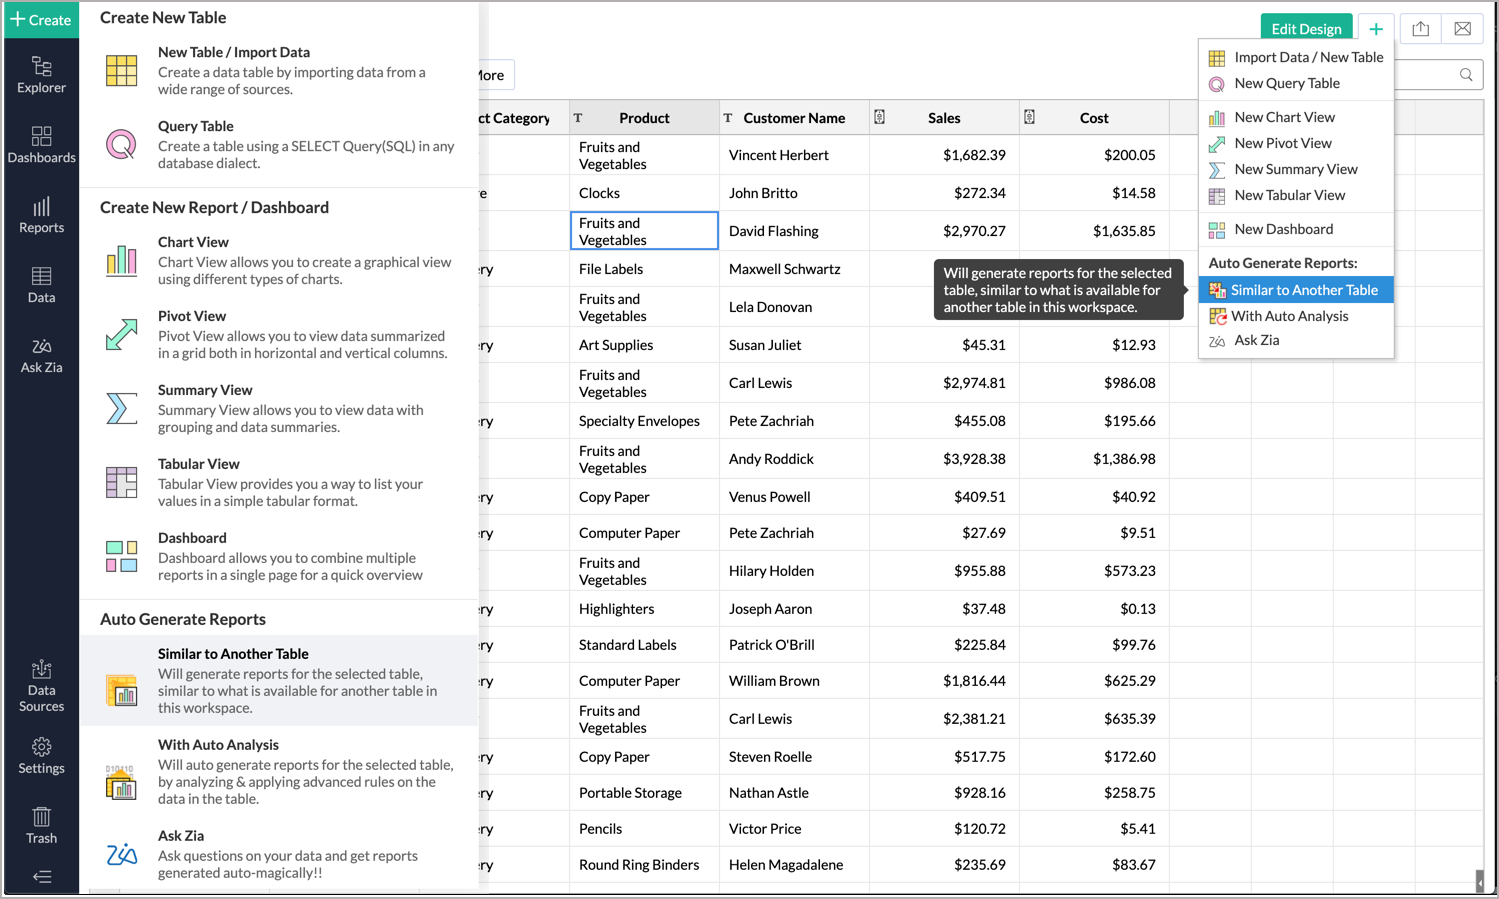Collapse the left sidebar using the bottom arrow

point(41,877)
